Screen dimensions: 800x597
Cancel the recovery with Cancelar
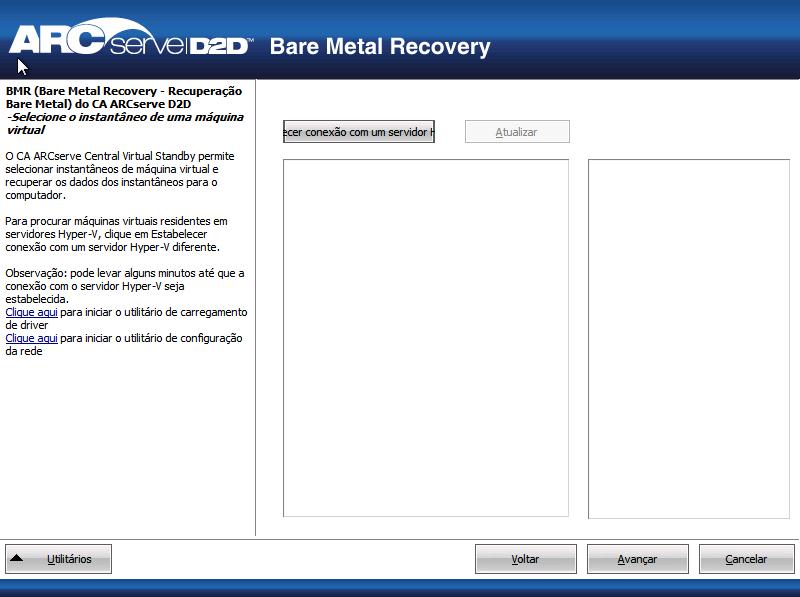pos(745,558)
